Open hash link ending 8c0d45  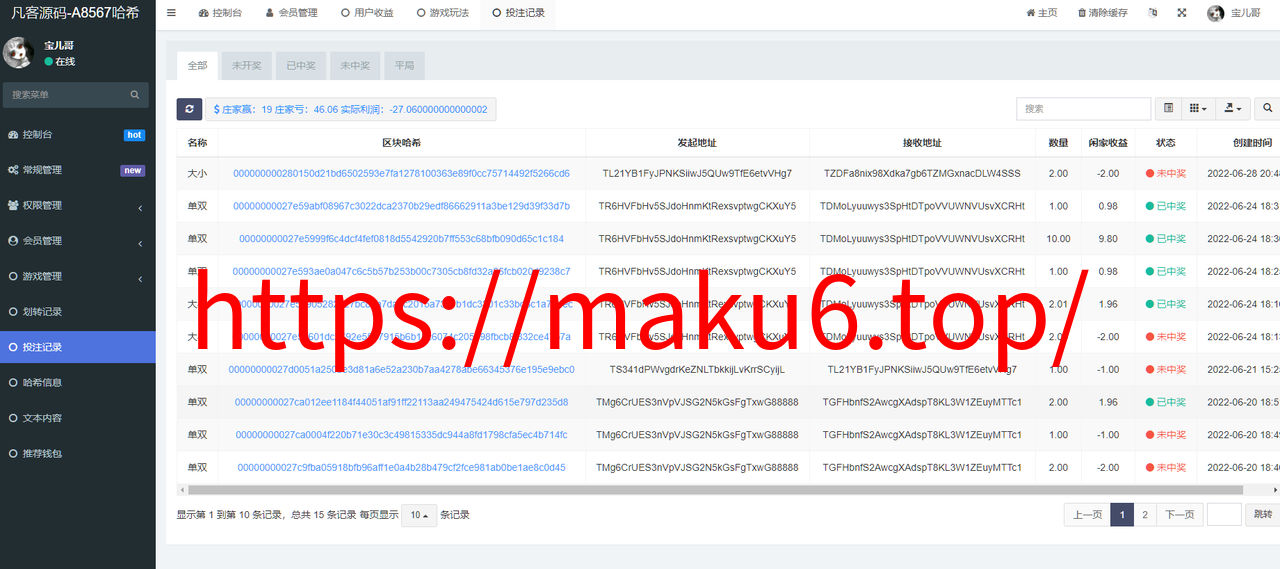[x=401, y=467]
